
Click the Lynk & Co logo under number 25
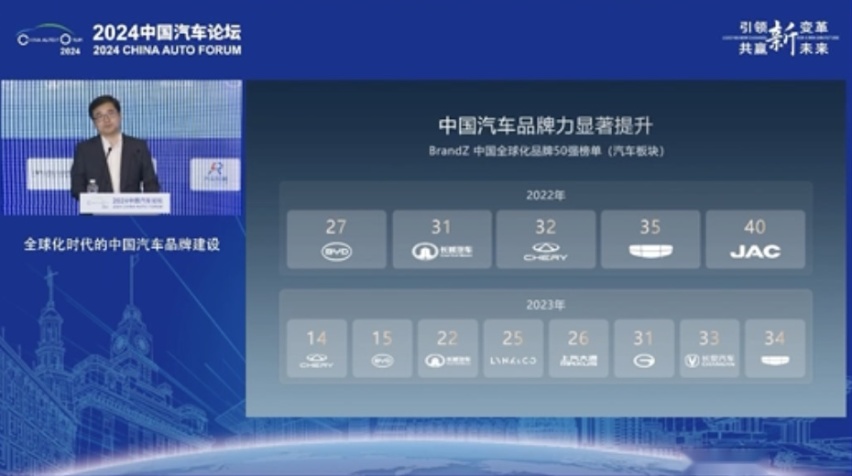pyautogui.click(x=512, y=361)
